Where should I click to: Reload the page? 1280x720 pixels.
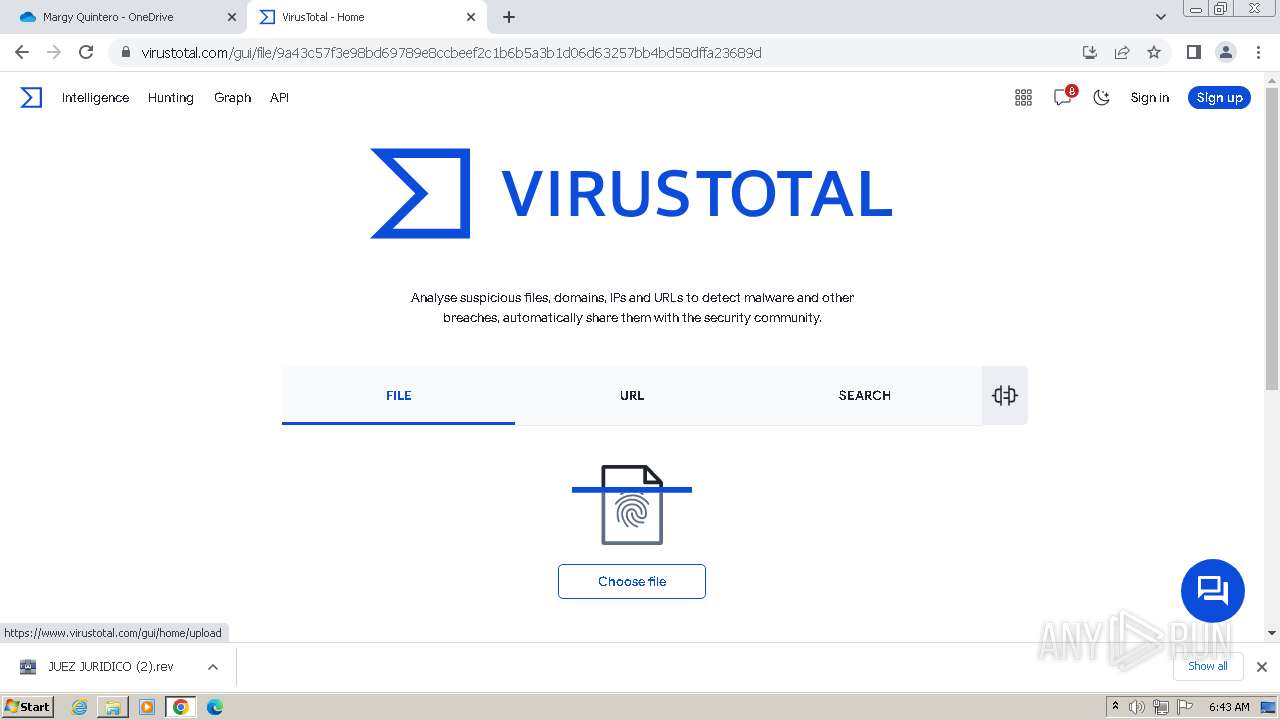86,52
